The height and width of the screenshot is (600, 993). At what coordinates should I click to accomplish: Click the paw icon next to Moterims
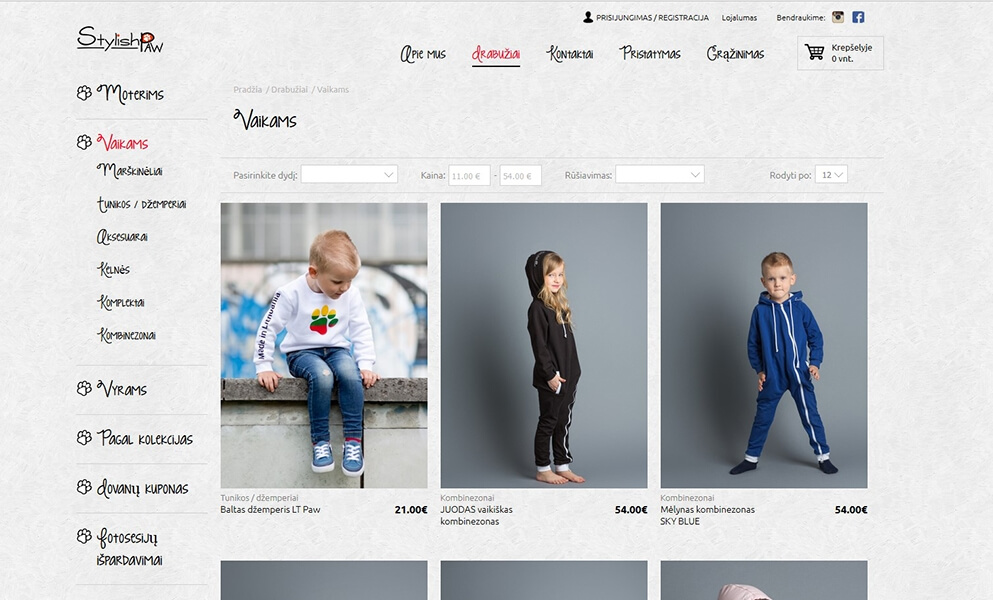[x=84, y=93]
